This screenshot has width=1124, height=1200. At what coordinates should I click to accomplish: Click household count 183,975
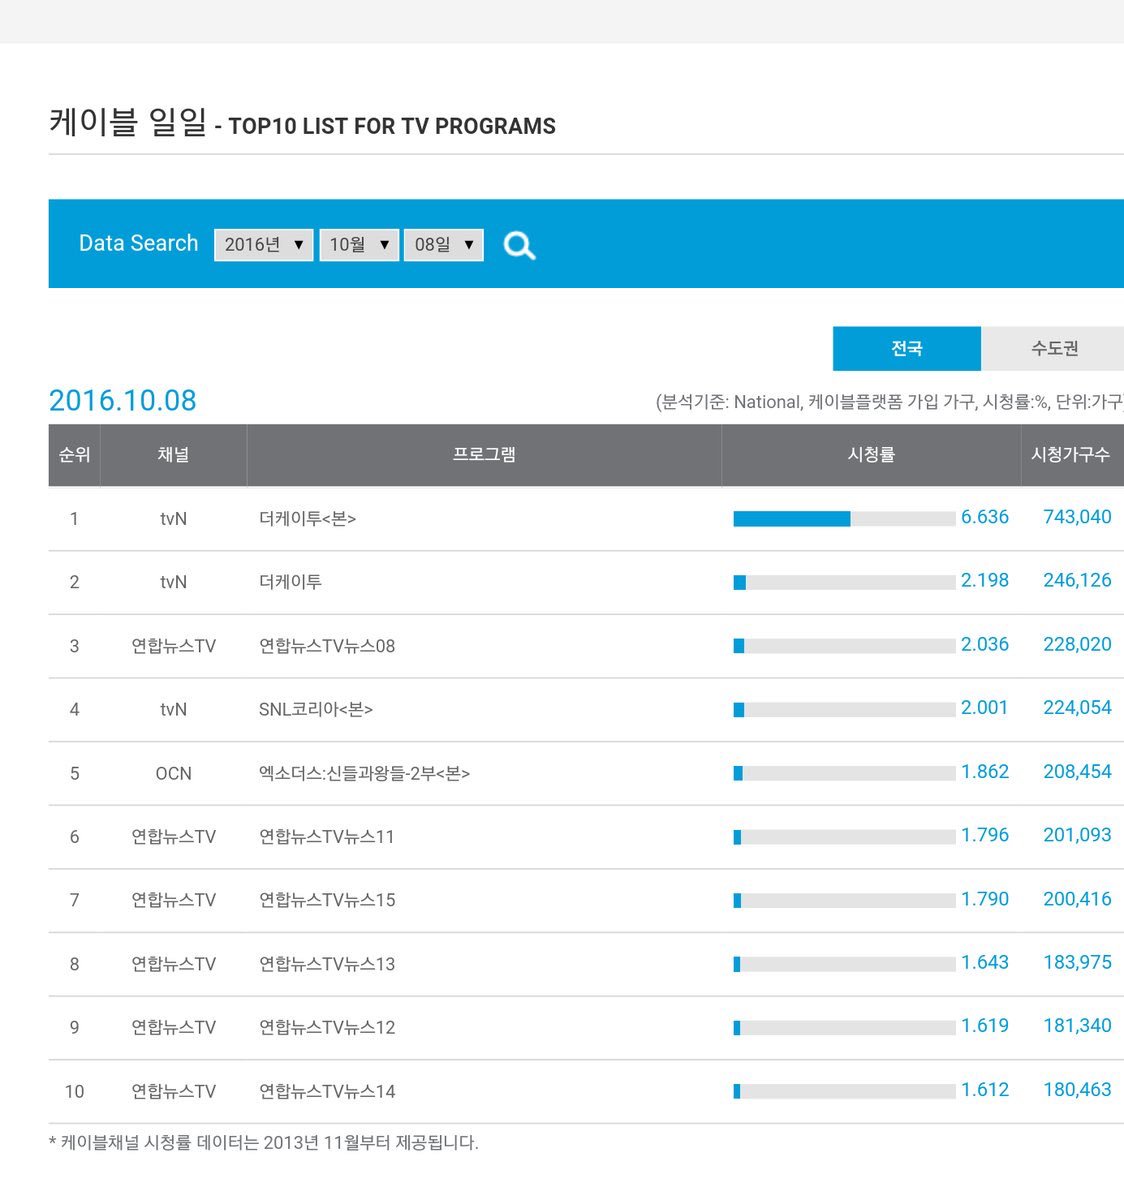(x=1077, y=962)
